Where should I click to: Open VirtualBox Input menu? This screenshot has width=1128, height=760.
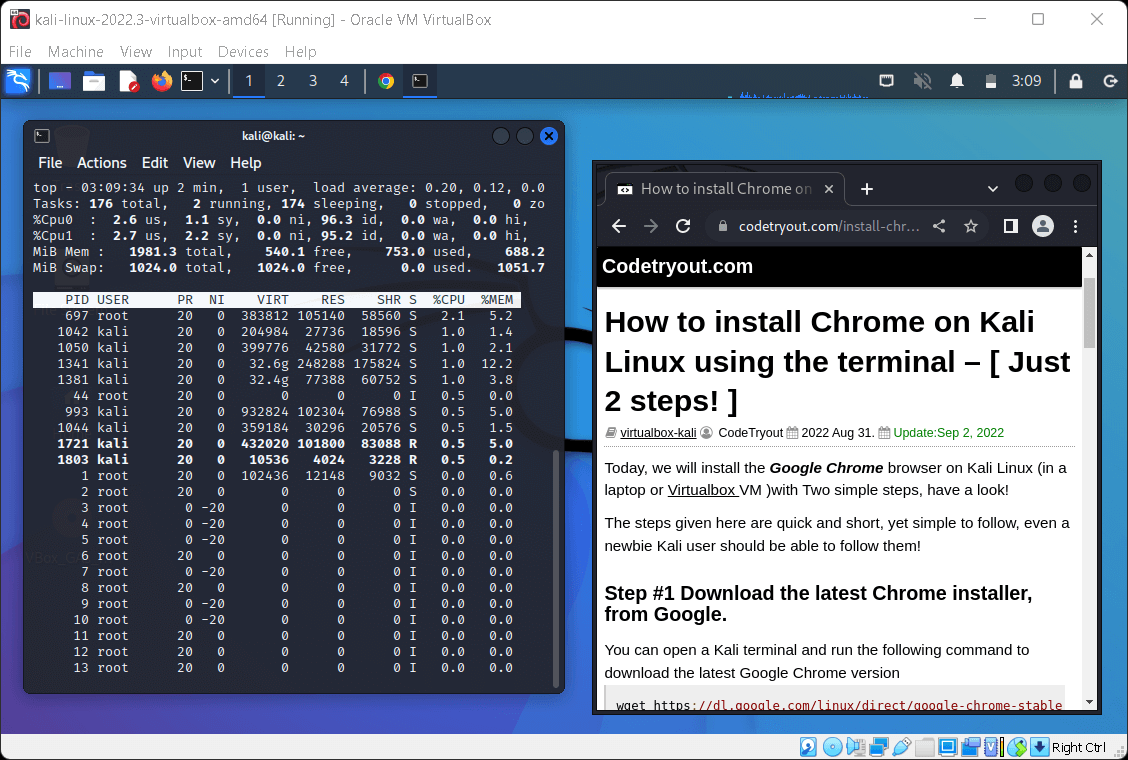coord(185,52)
